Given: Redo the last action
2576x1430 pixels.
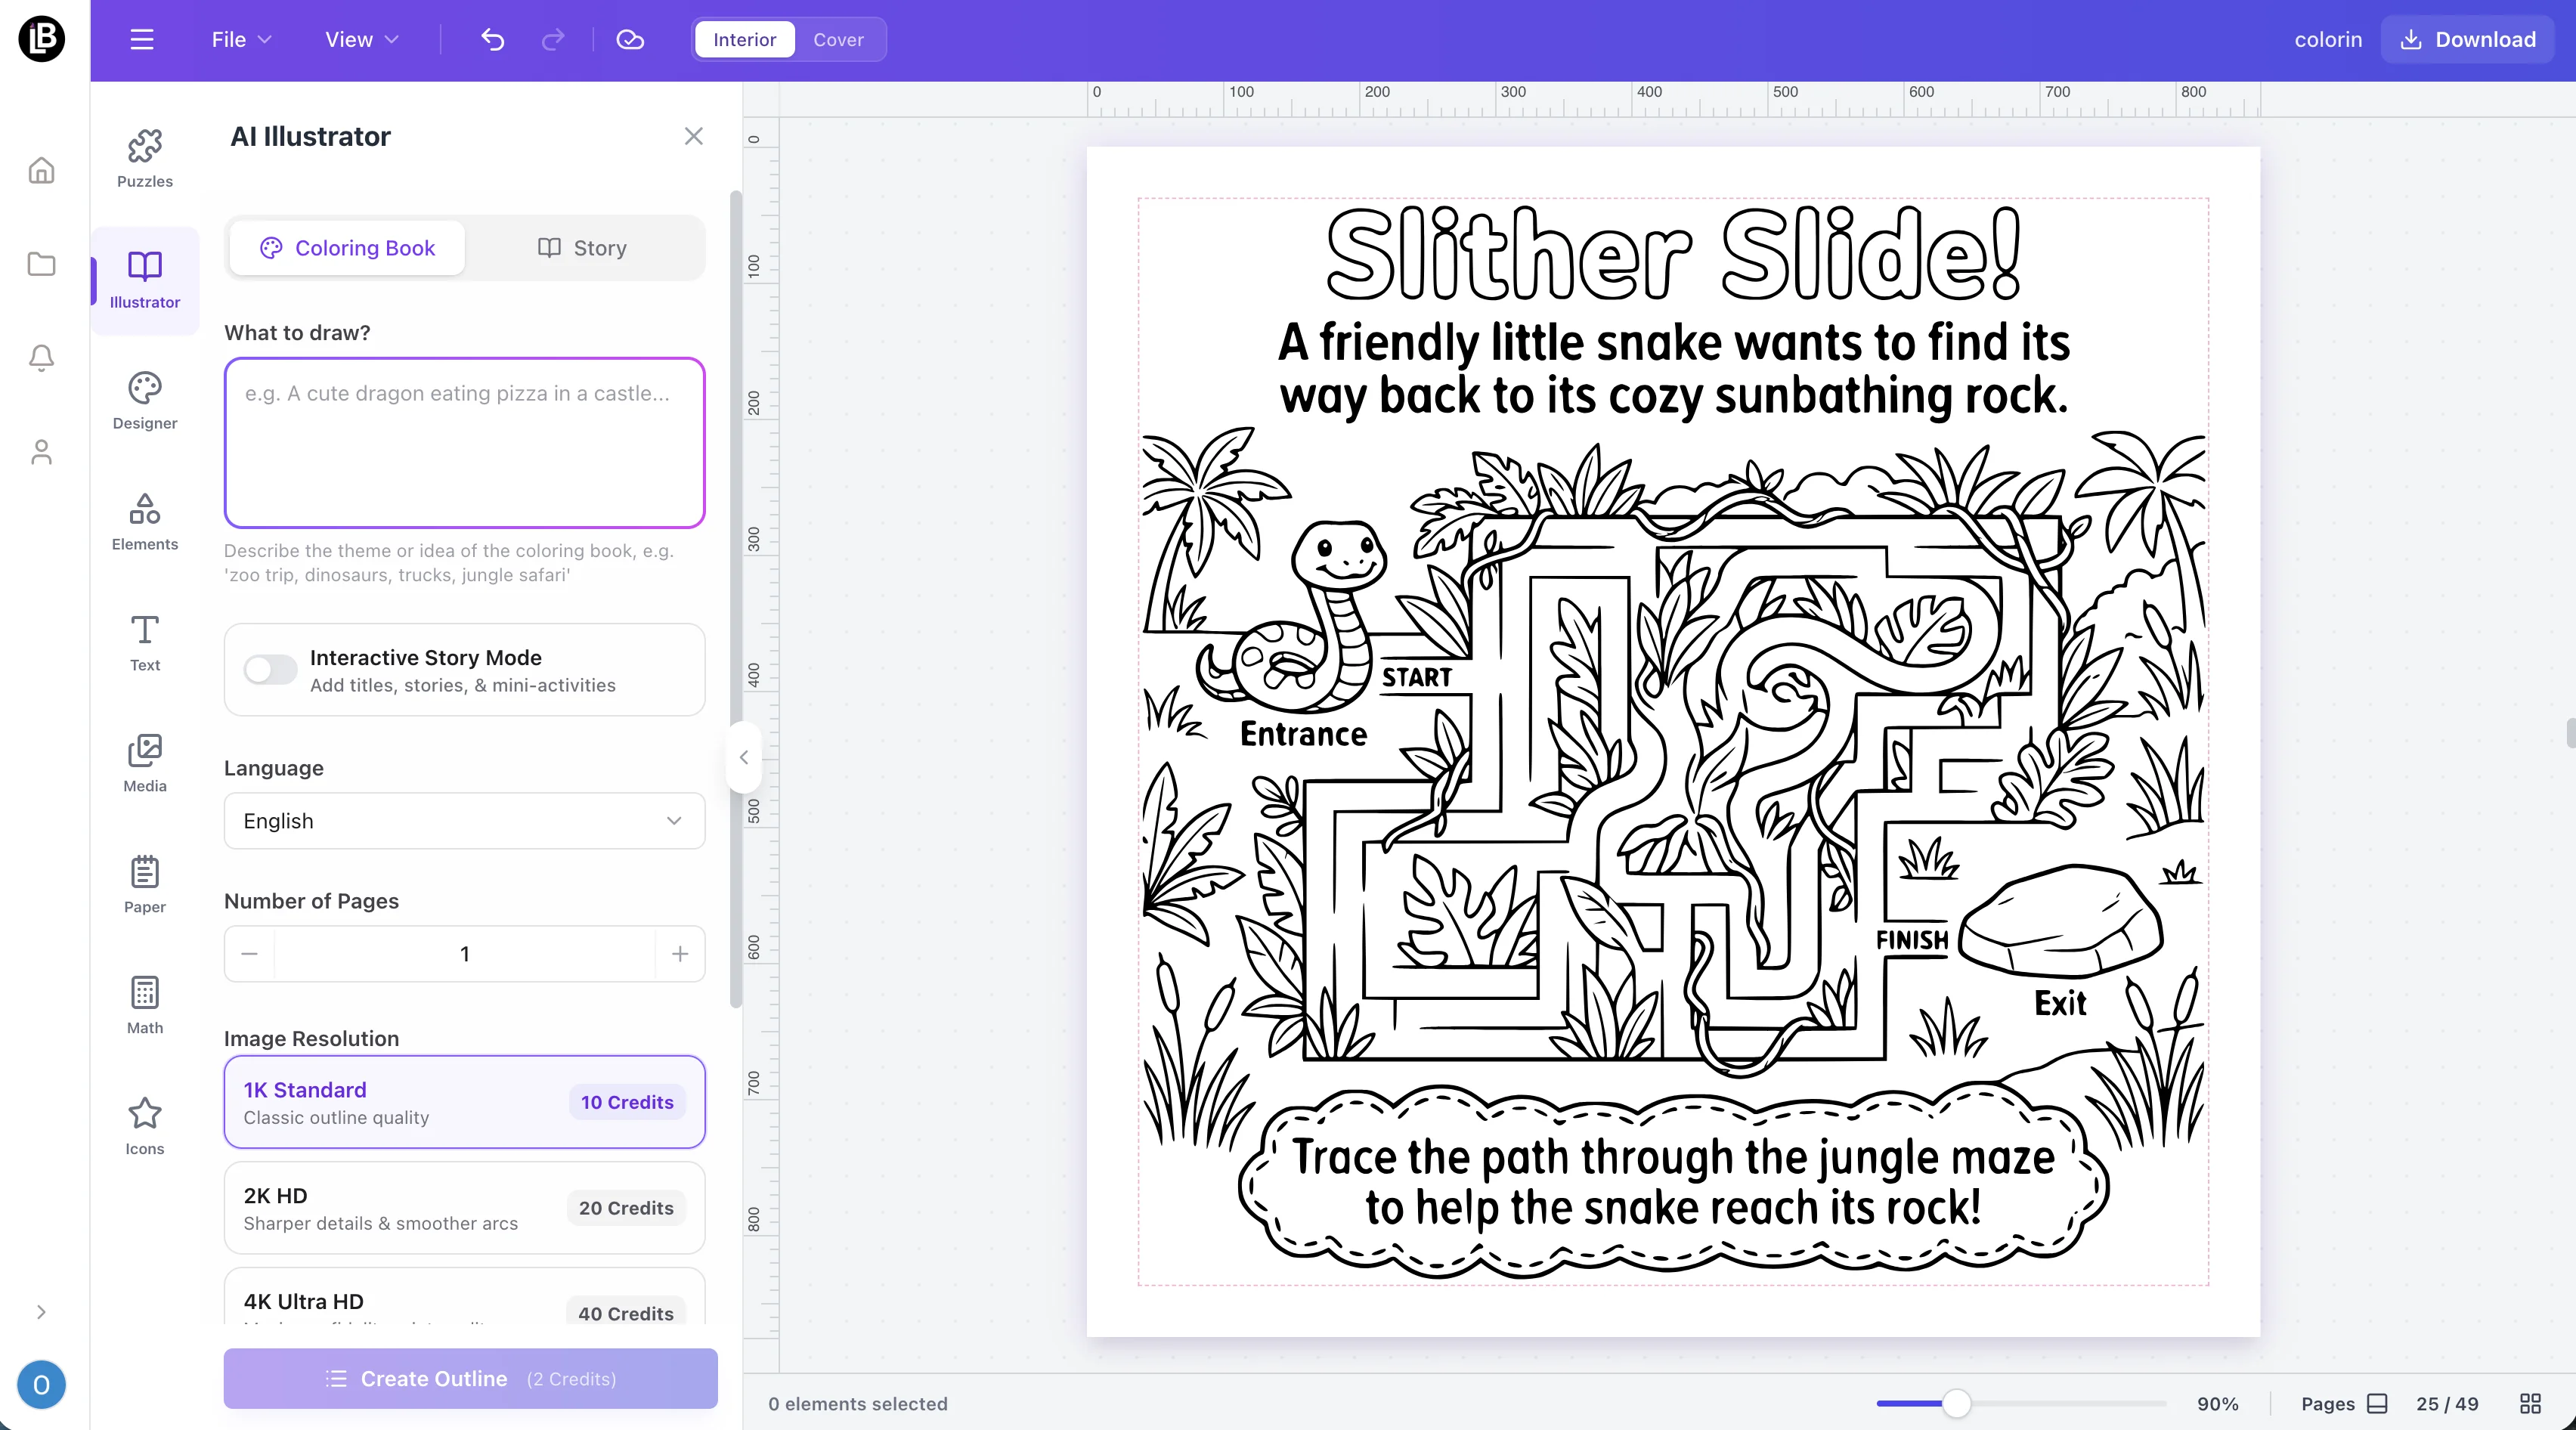Looking at the screenshot, I should coord(553,39).
